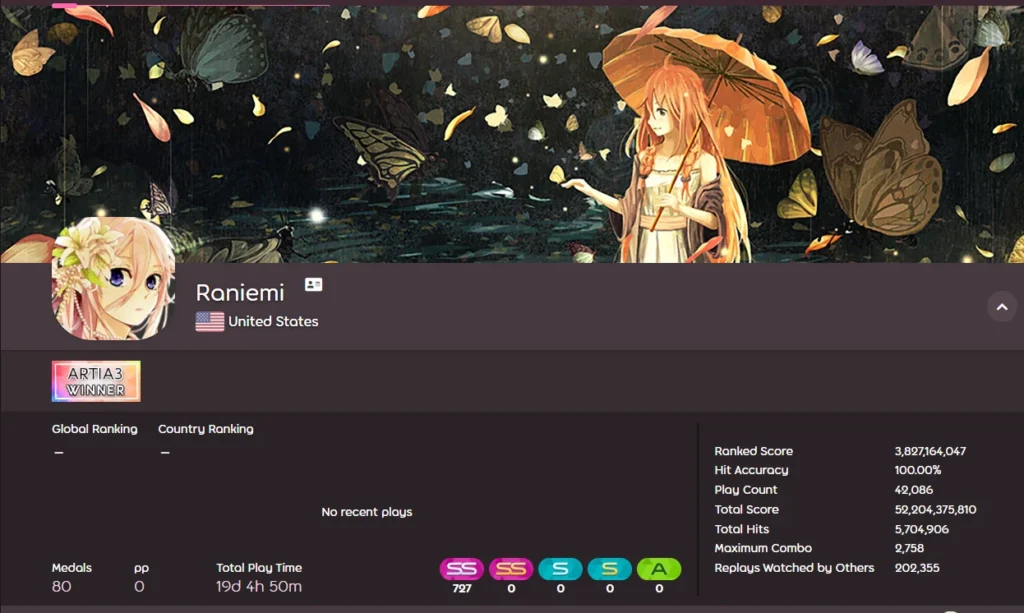Screen dimensions: 1024x613
Task: Click the profile card icon beside Raniemi
Action: 313,285
